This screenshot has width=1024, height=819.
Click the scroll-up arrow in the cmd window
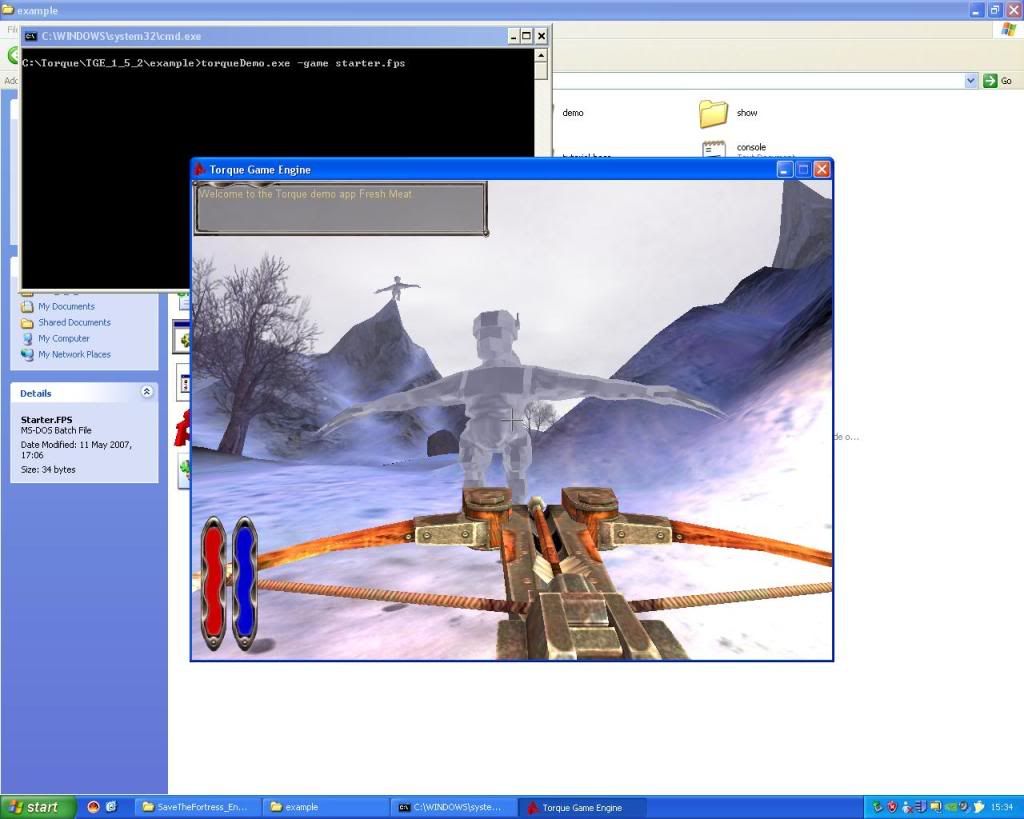click(541, 56)
